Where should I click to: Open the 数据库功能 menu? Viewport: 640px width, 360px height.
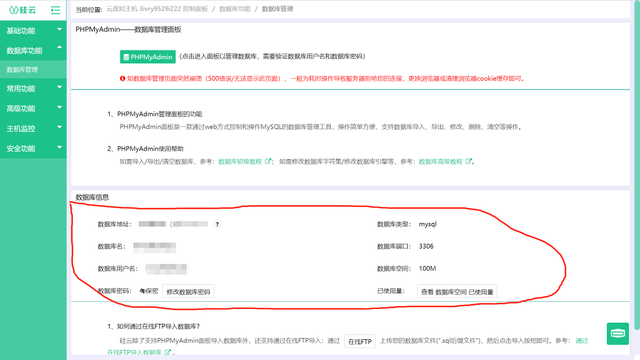click(x=33, y=51)
